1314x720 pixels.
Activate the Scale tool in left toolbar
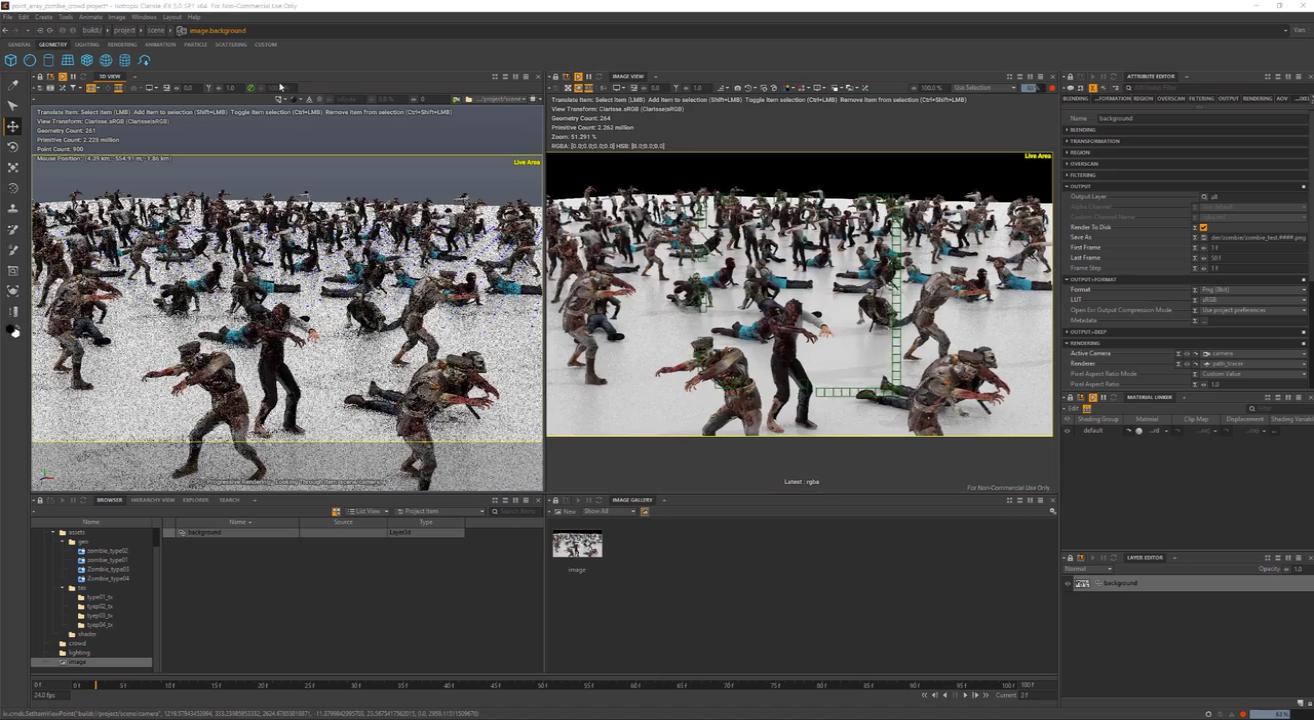(13, 167)
